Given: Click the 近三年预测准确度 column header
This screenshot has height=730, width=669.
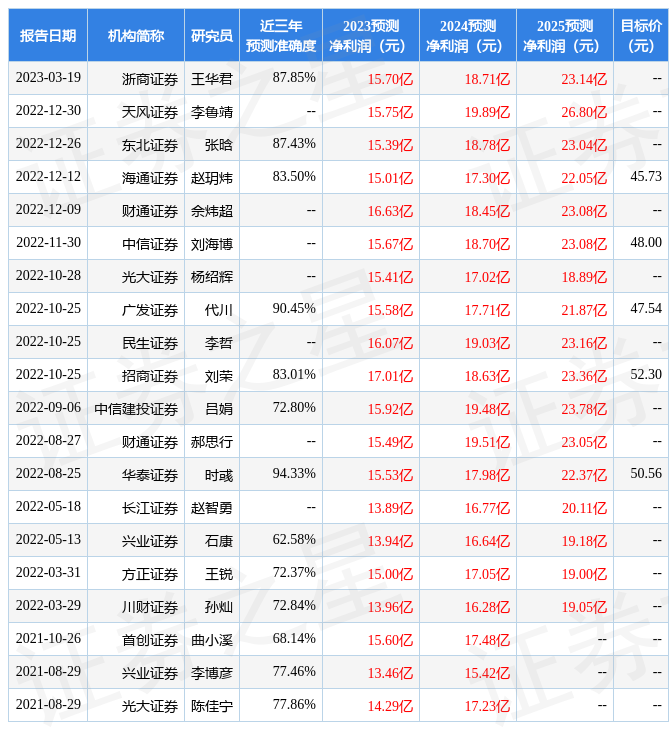Looking at the screenshot, I should point(281,35).
